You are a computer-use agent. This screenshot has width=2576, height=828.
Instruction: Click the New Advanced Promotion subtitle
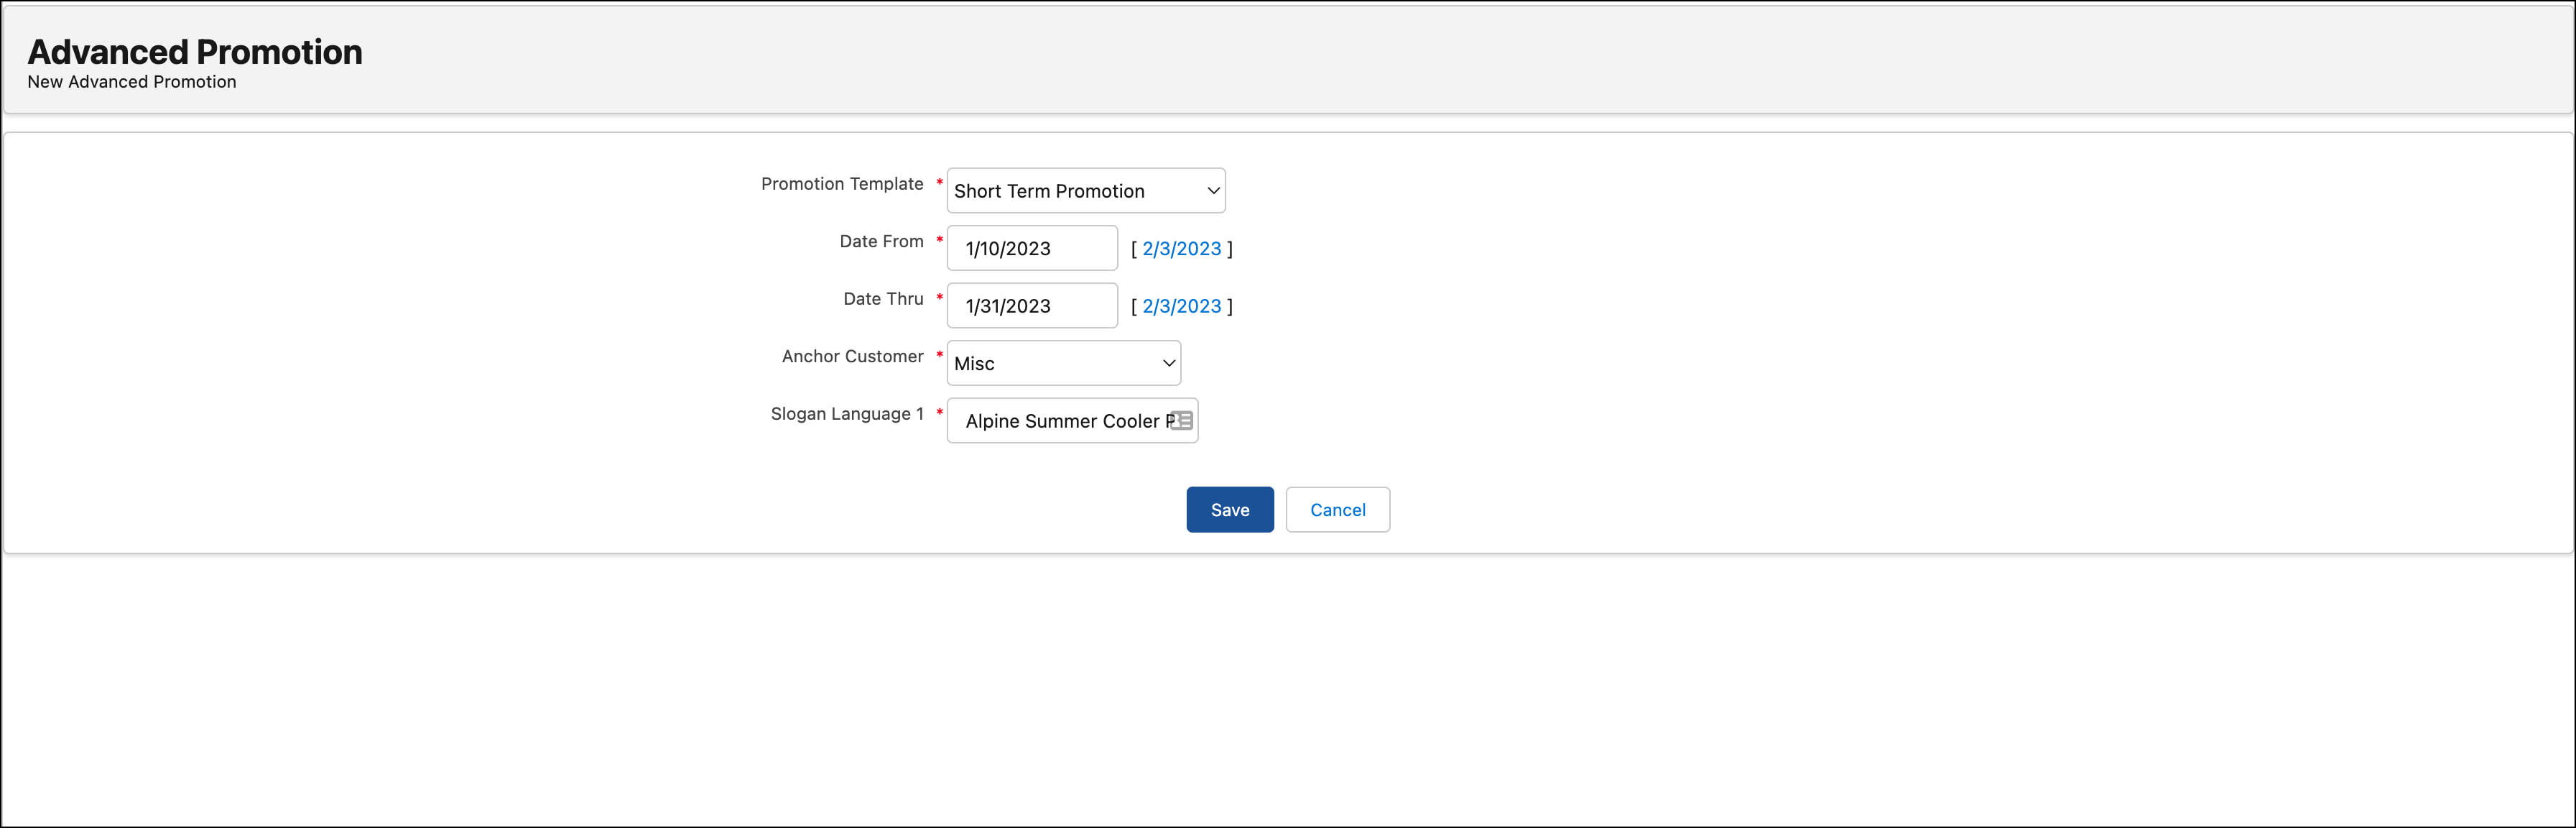131,81
